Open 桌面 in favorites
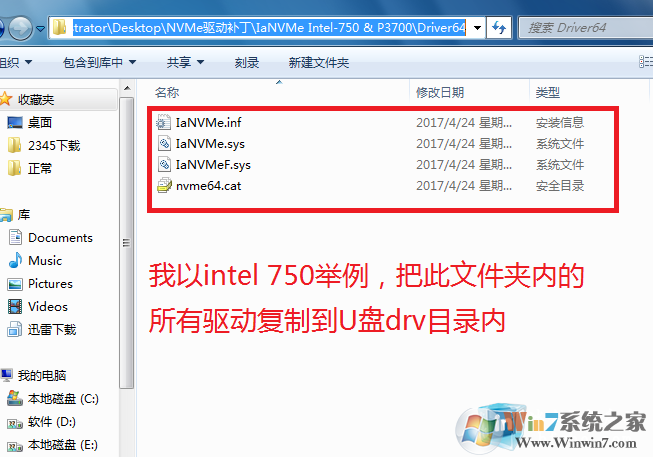 point(40,122)
